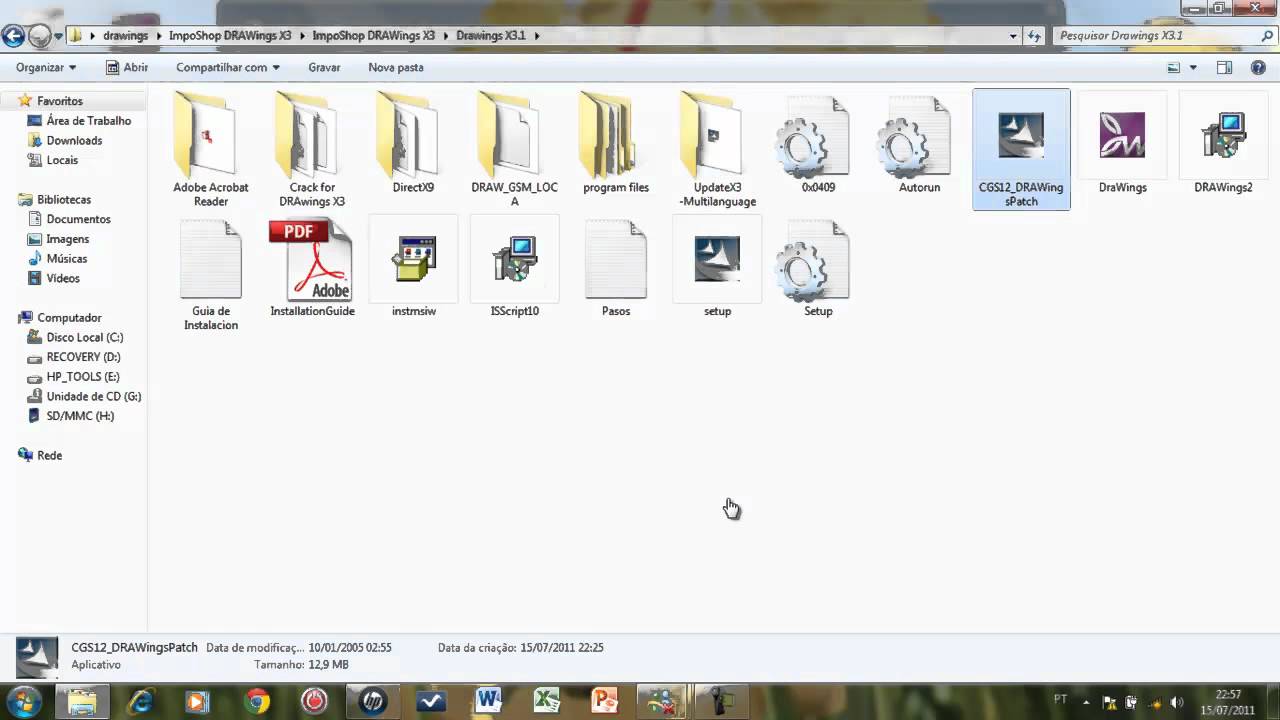Expand the arrow after Drawings X3.1 breadcrumb
Image resolution: width=1280 pixels, height=720 pixels.
[x=537, y=35]
